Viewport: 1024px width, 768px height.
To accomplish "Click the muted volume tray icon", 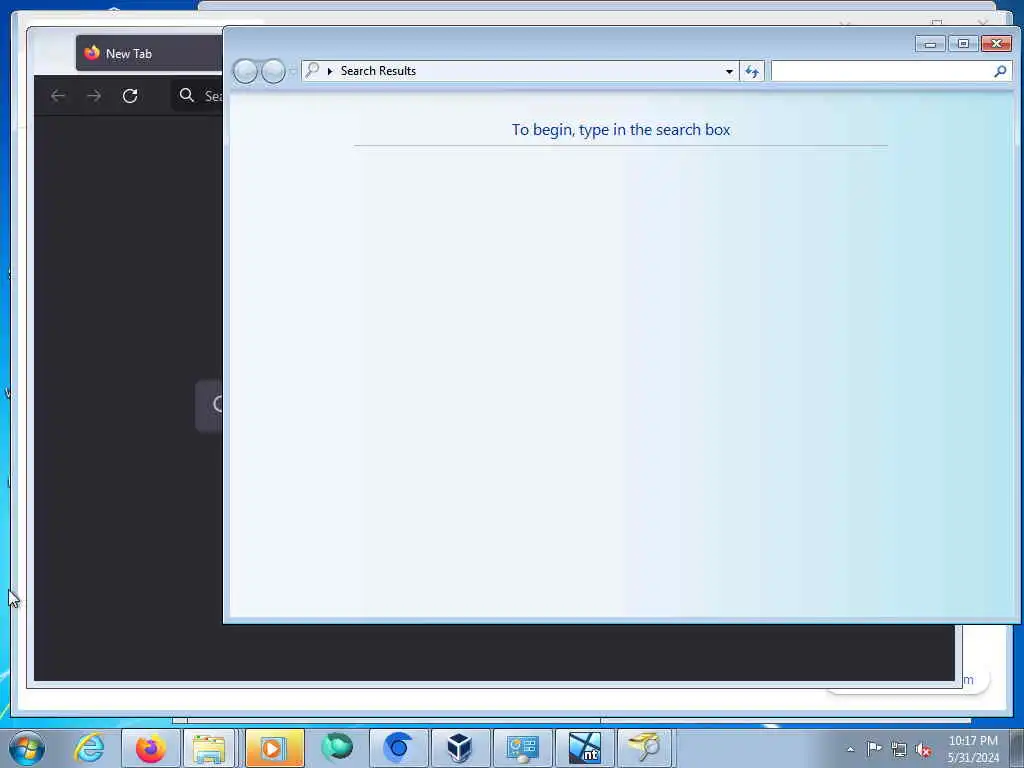I will pyautogui.click(x=923, y=750).
